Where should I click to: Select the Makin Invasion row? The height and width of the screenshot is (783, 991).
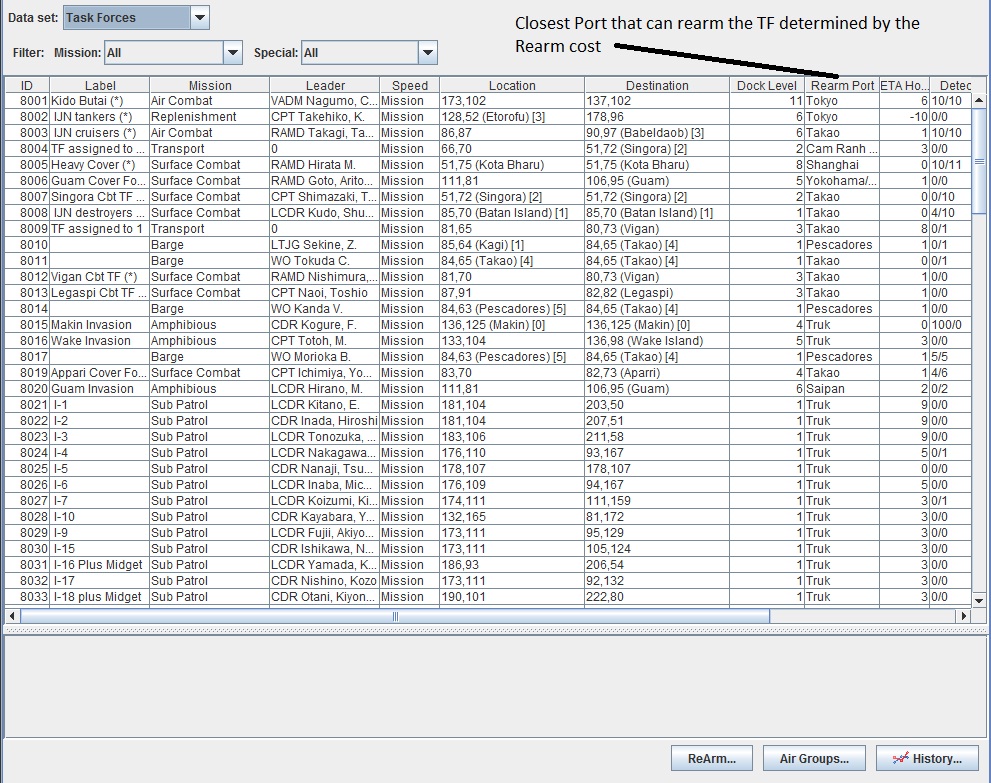click(x=489, y=325)
